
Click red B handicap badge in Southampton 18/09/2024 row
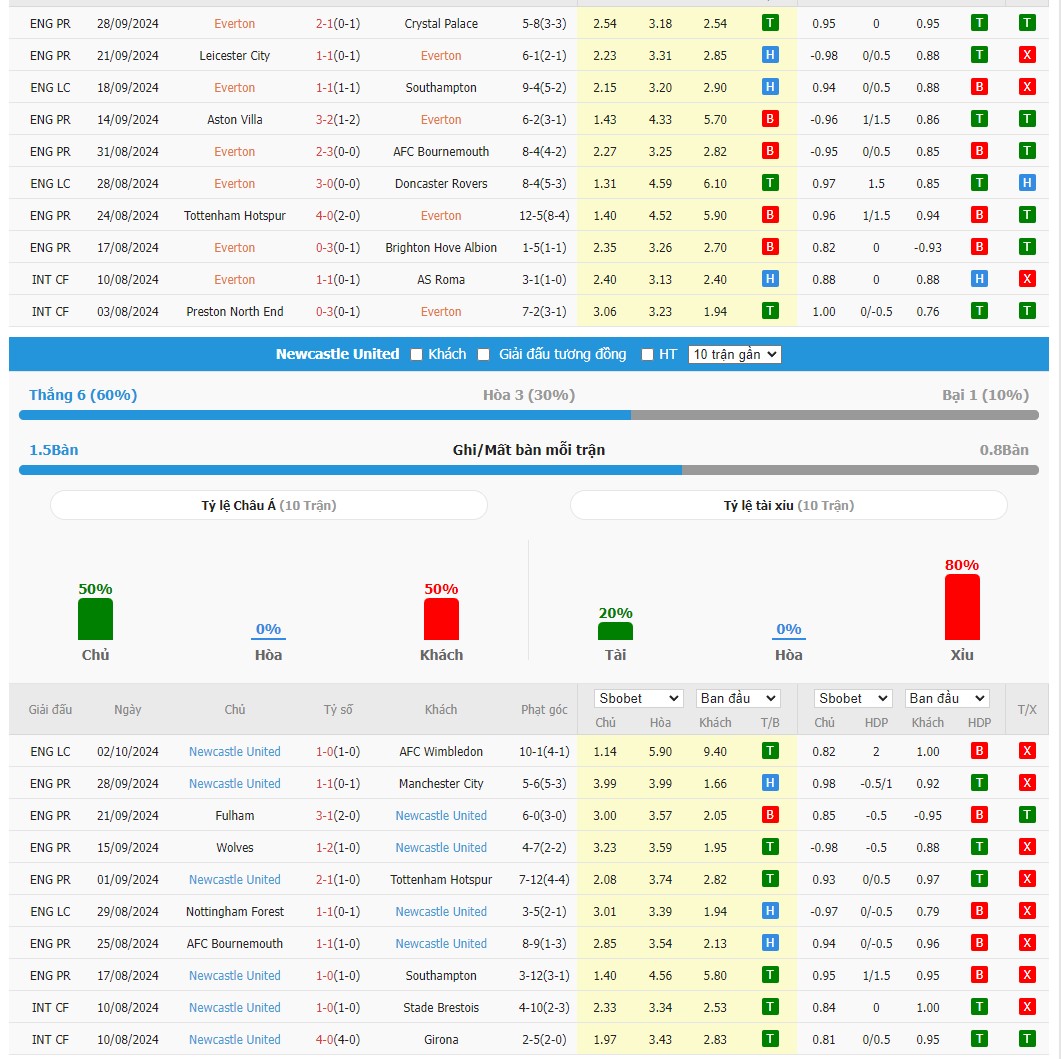click(979, 87)
